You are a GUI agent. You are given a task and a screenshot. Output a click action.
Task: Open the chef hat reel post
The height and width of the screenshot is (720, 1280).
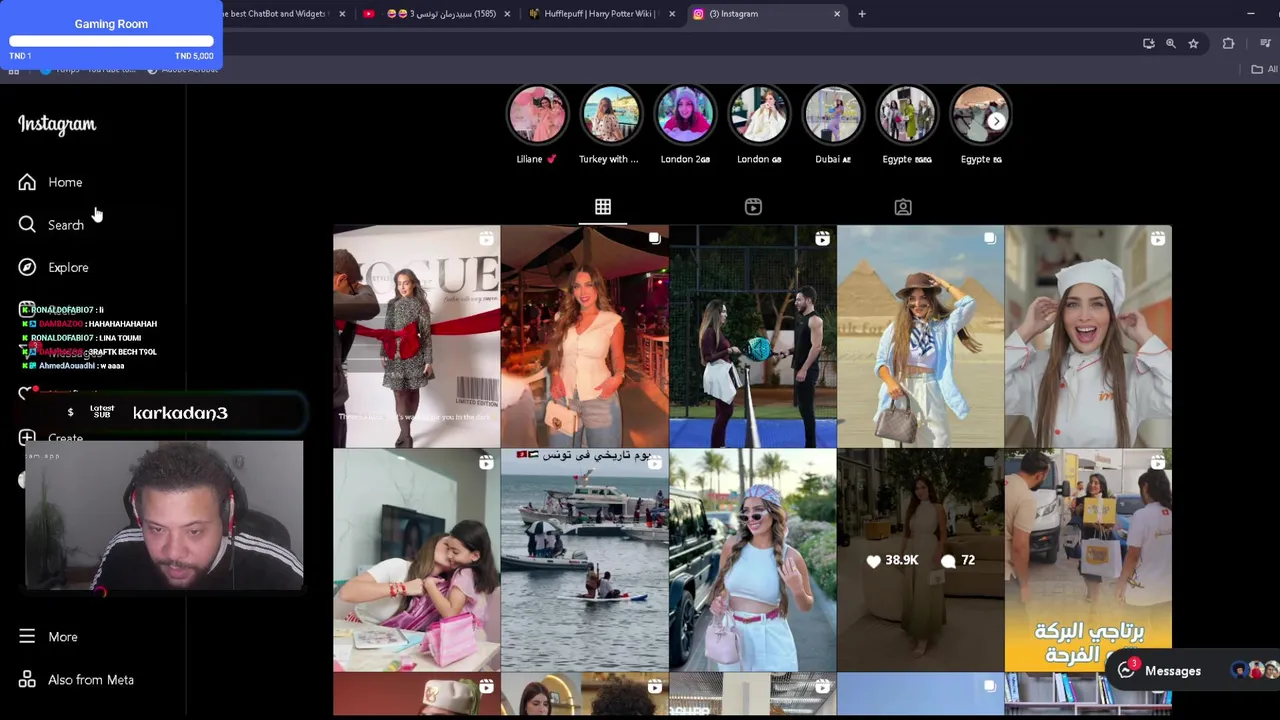pos(1088,336)
